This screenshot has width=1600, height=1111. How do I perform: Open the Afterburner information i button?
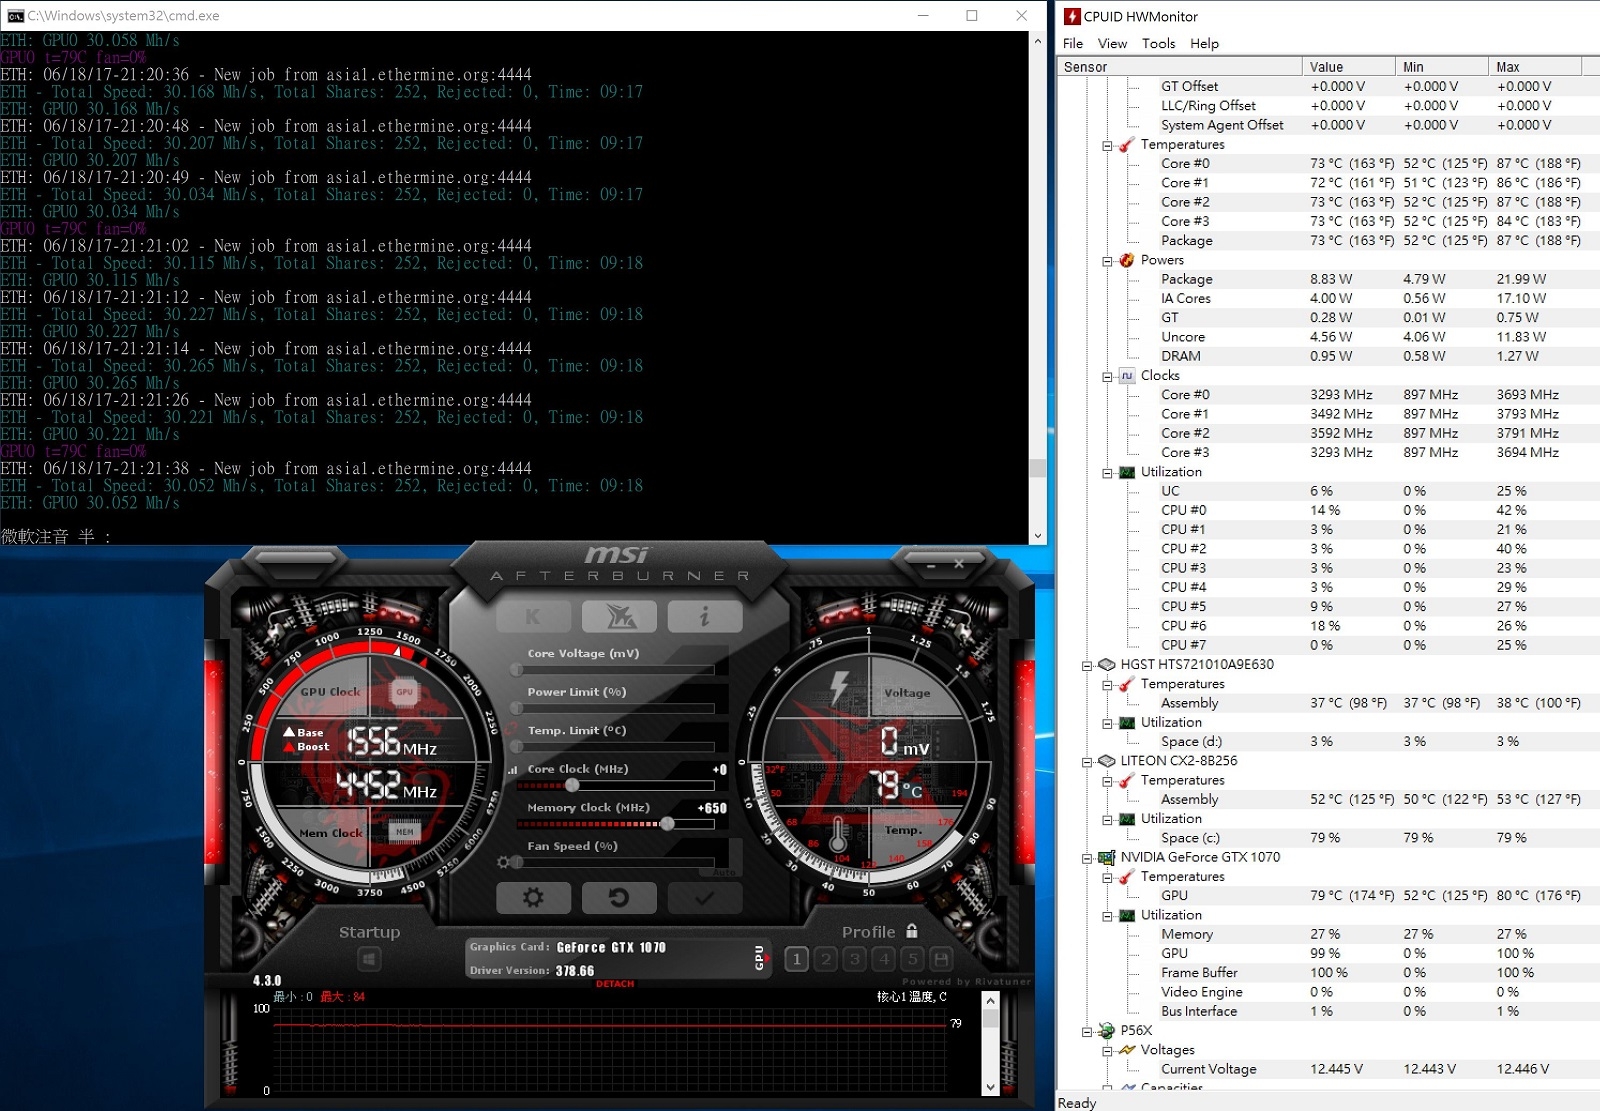pos(705,617)
